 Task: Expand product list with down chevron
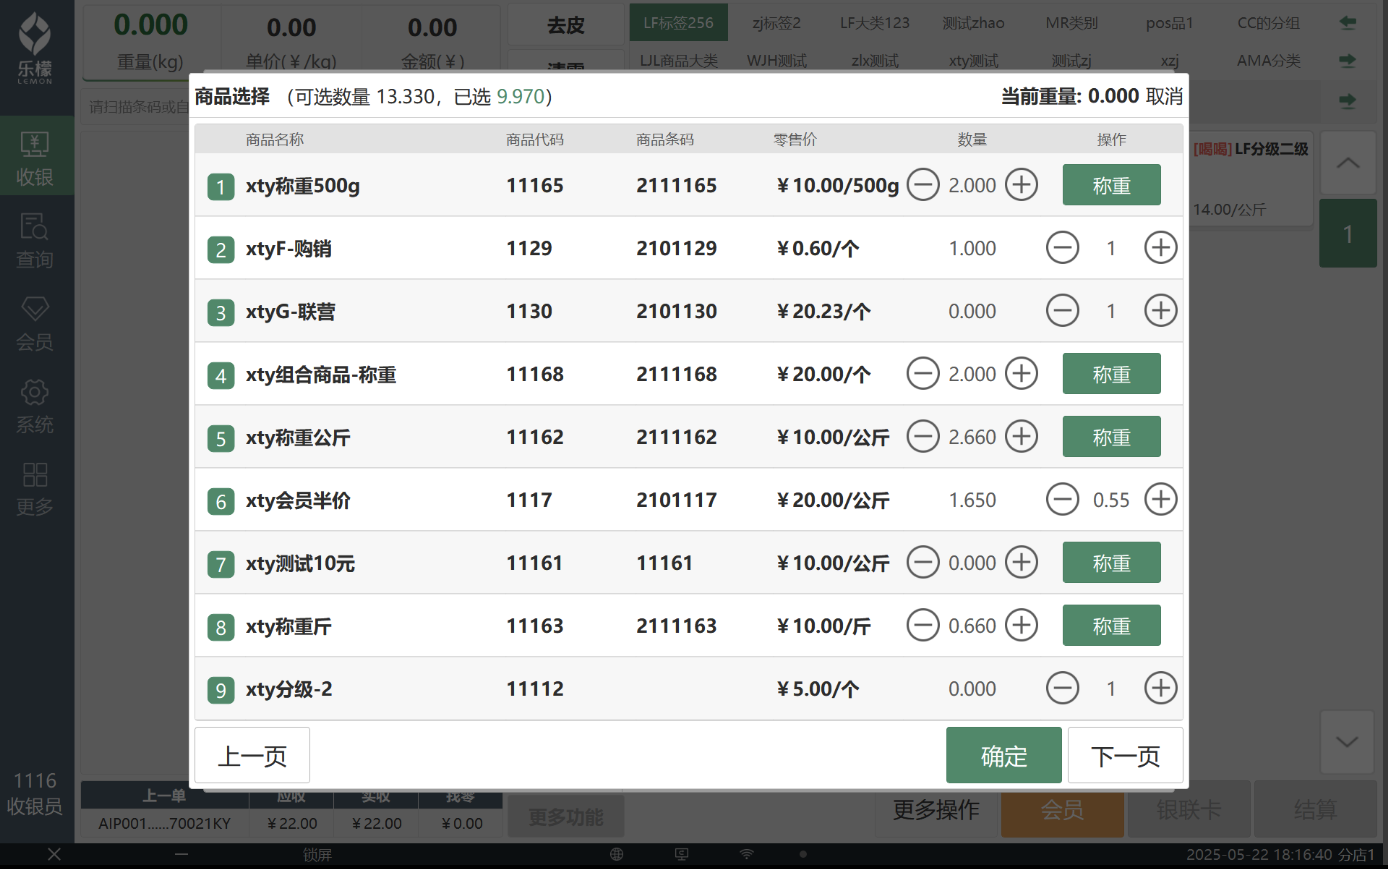[x=1347, y=742]
